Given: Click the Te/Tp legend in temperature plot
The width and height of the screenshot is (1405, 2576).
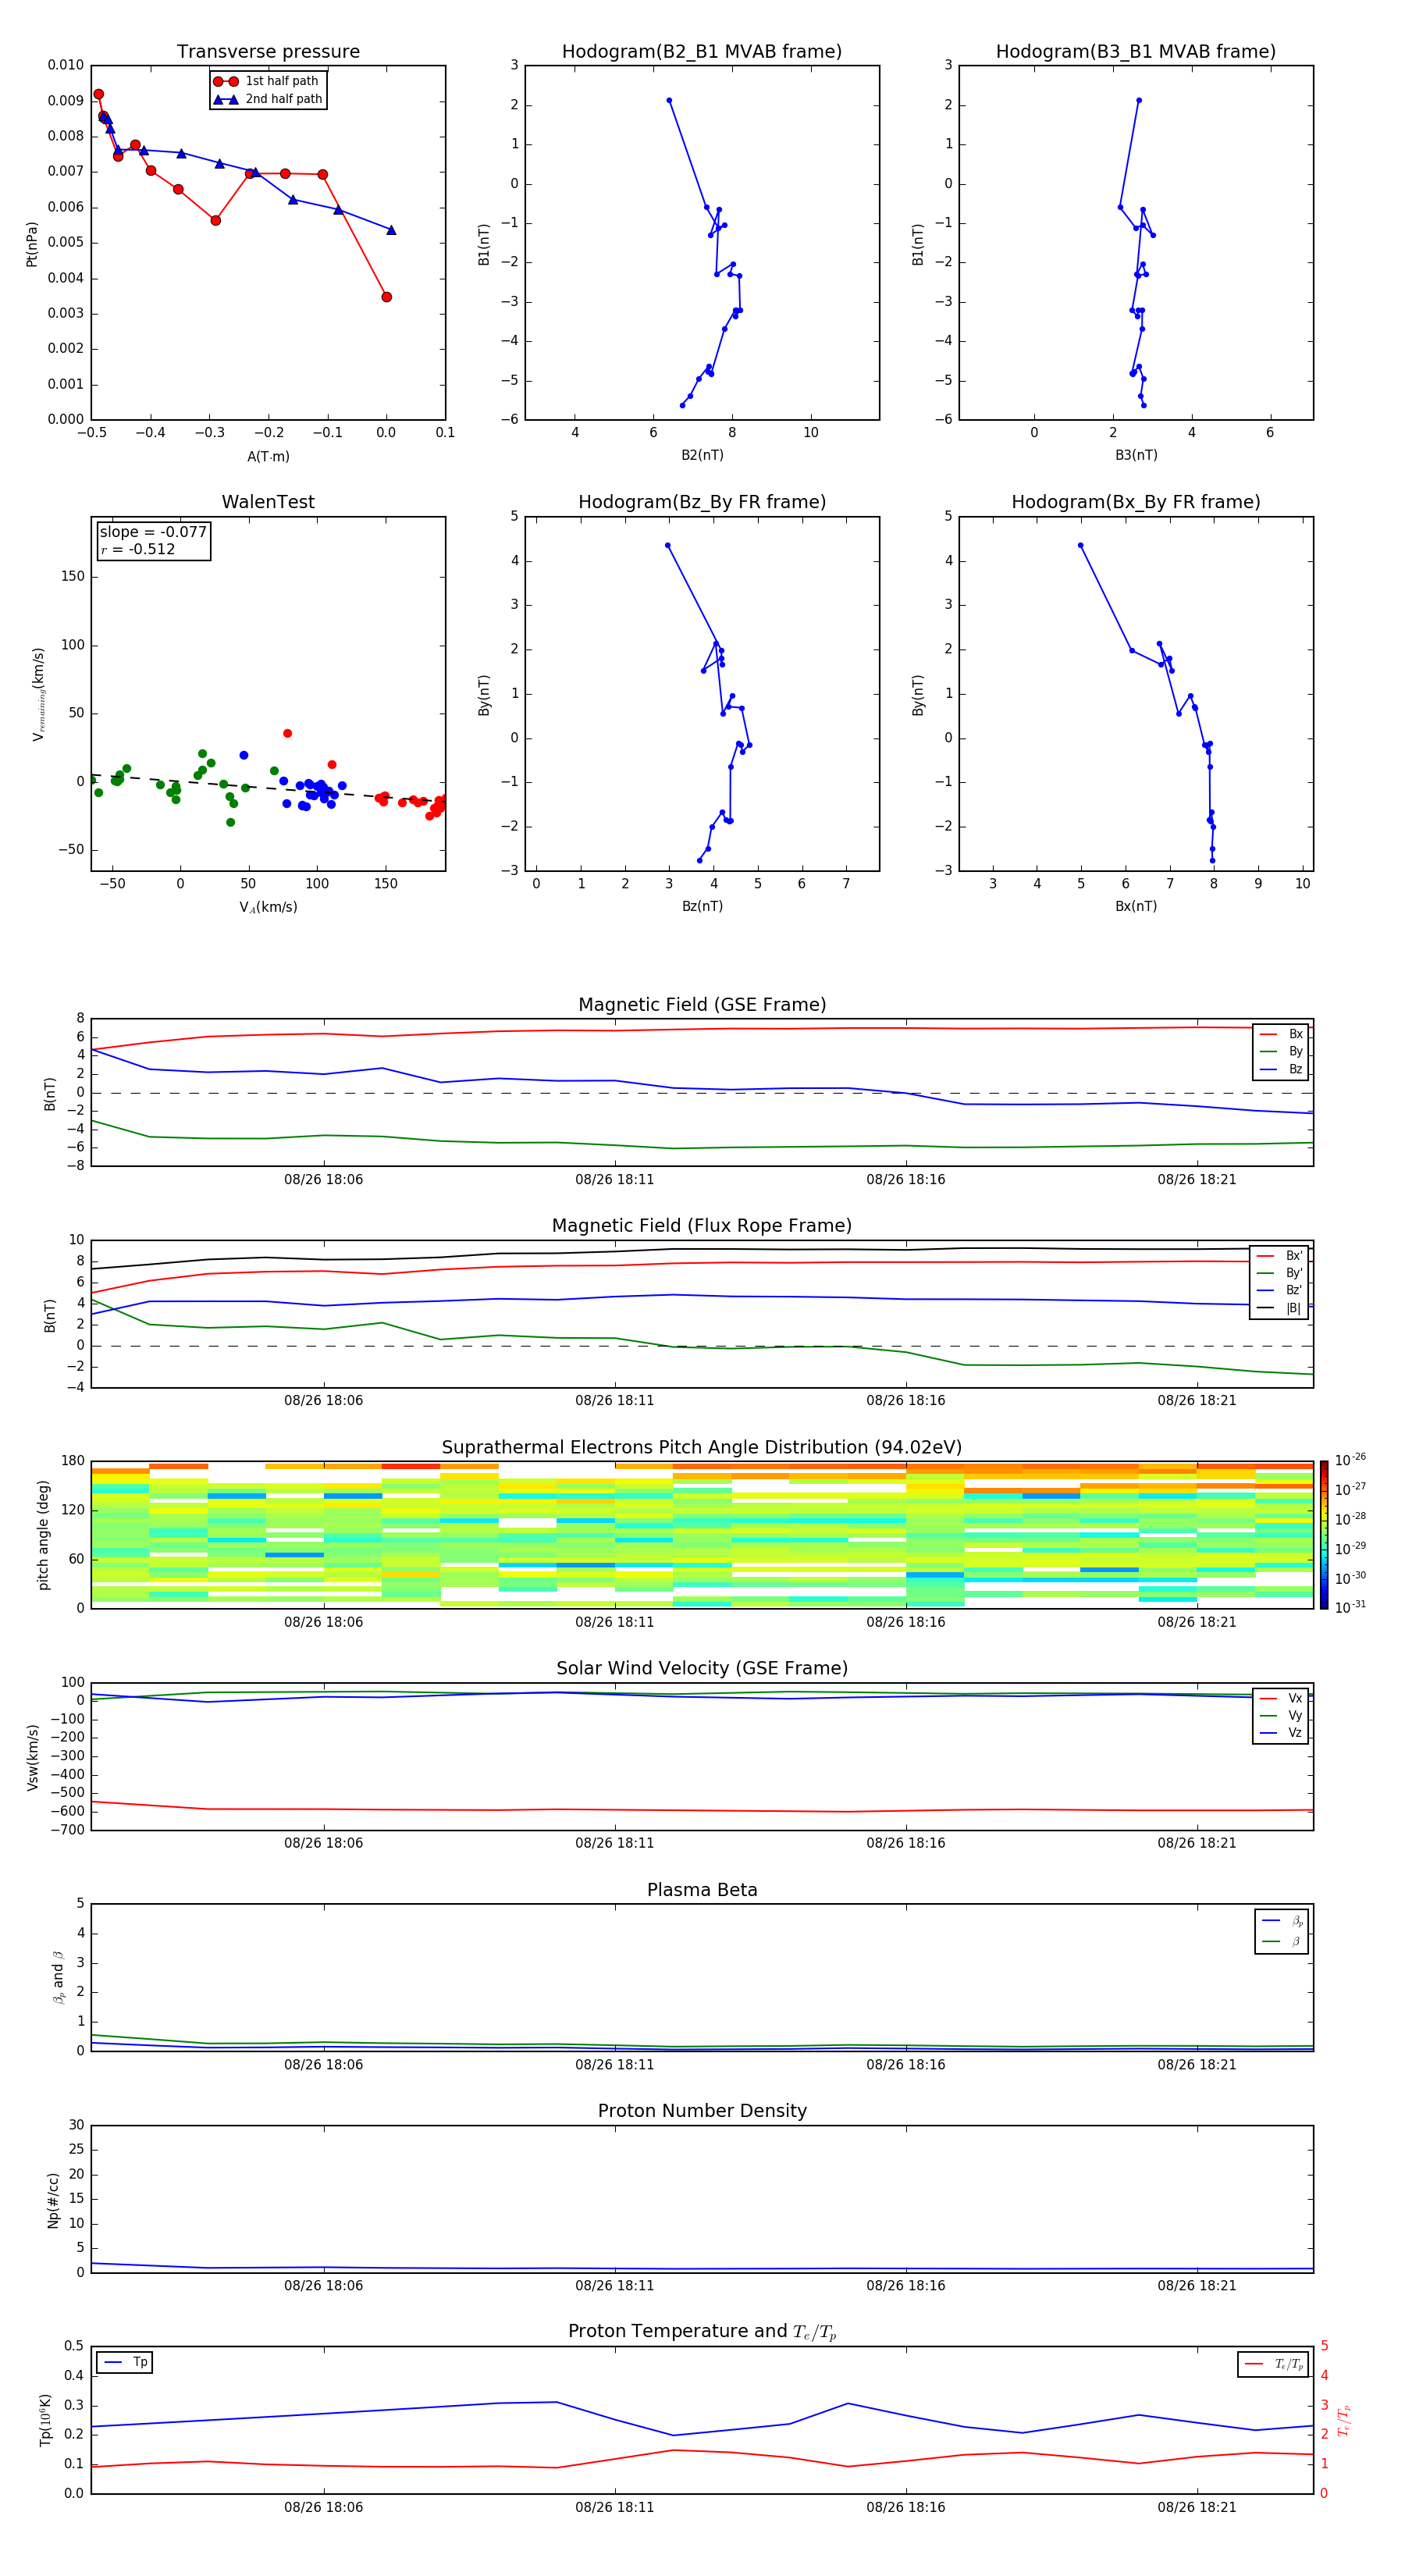Looking at the screenshot, I should click(1272, 2364).
